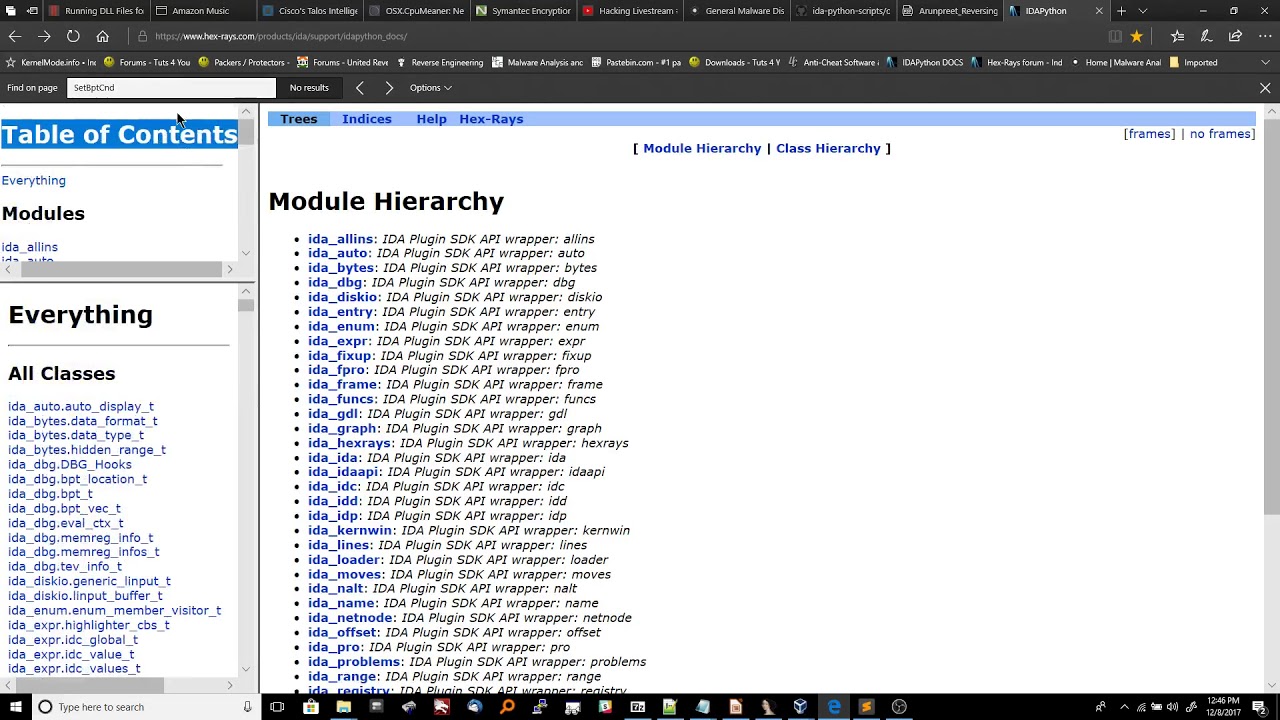Viewport: 1280px width, 720px height.
Task: Open ida_dbg.bpt_t class link
Action: tap(50, 494)
